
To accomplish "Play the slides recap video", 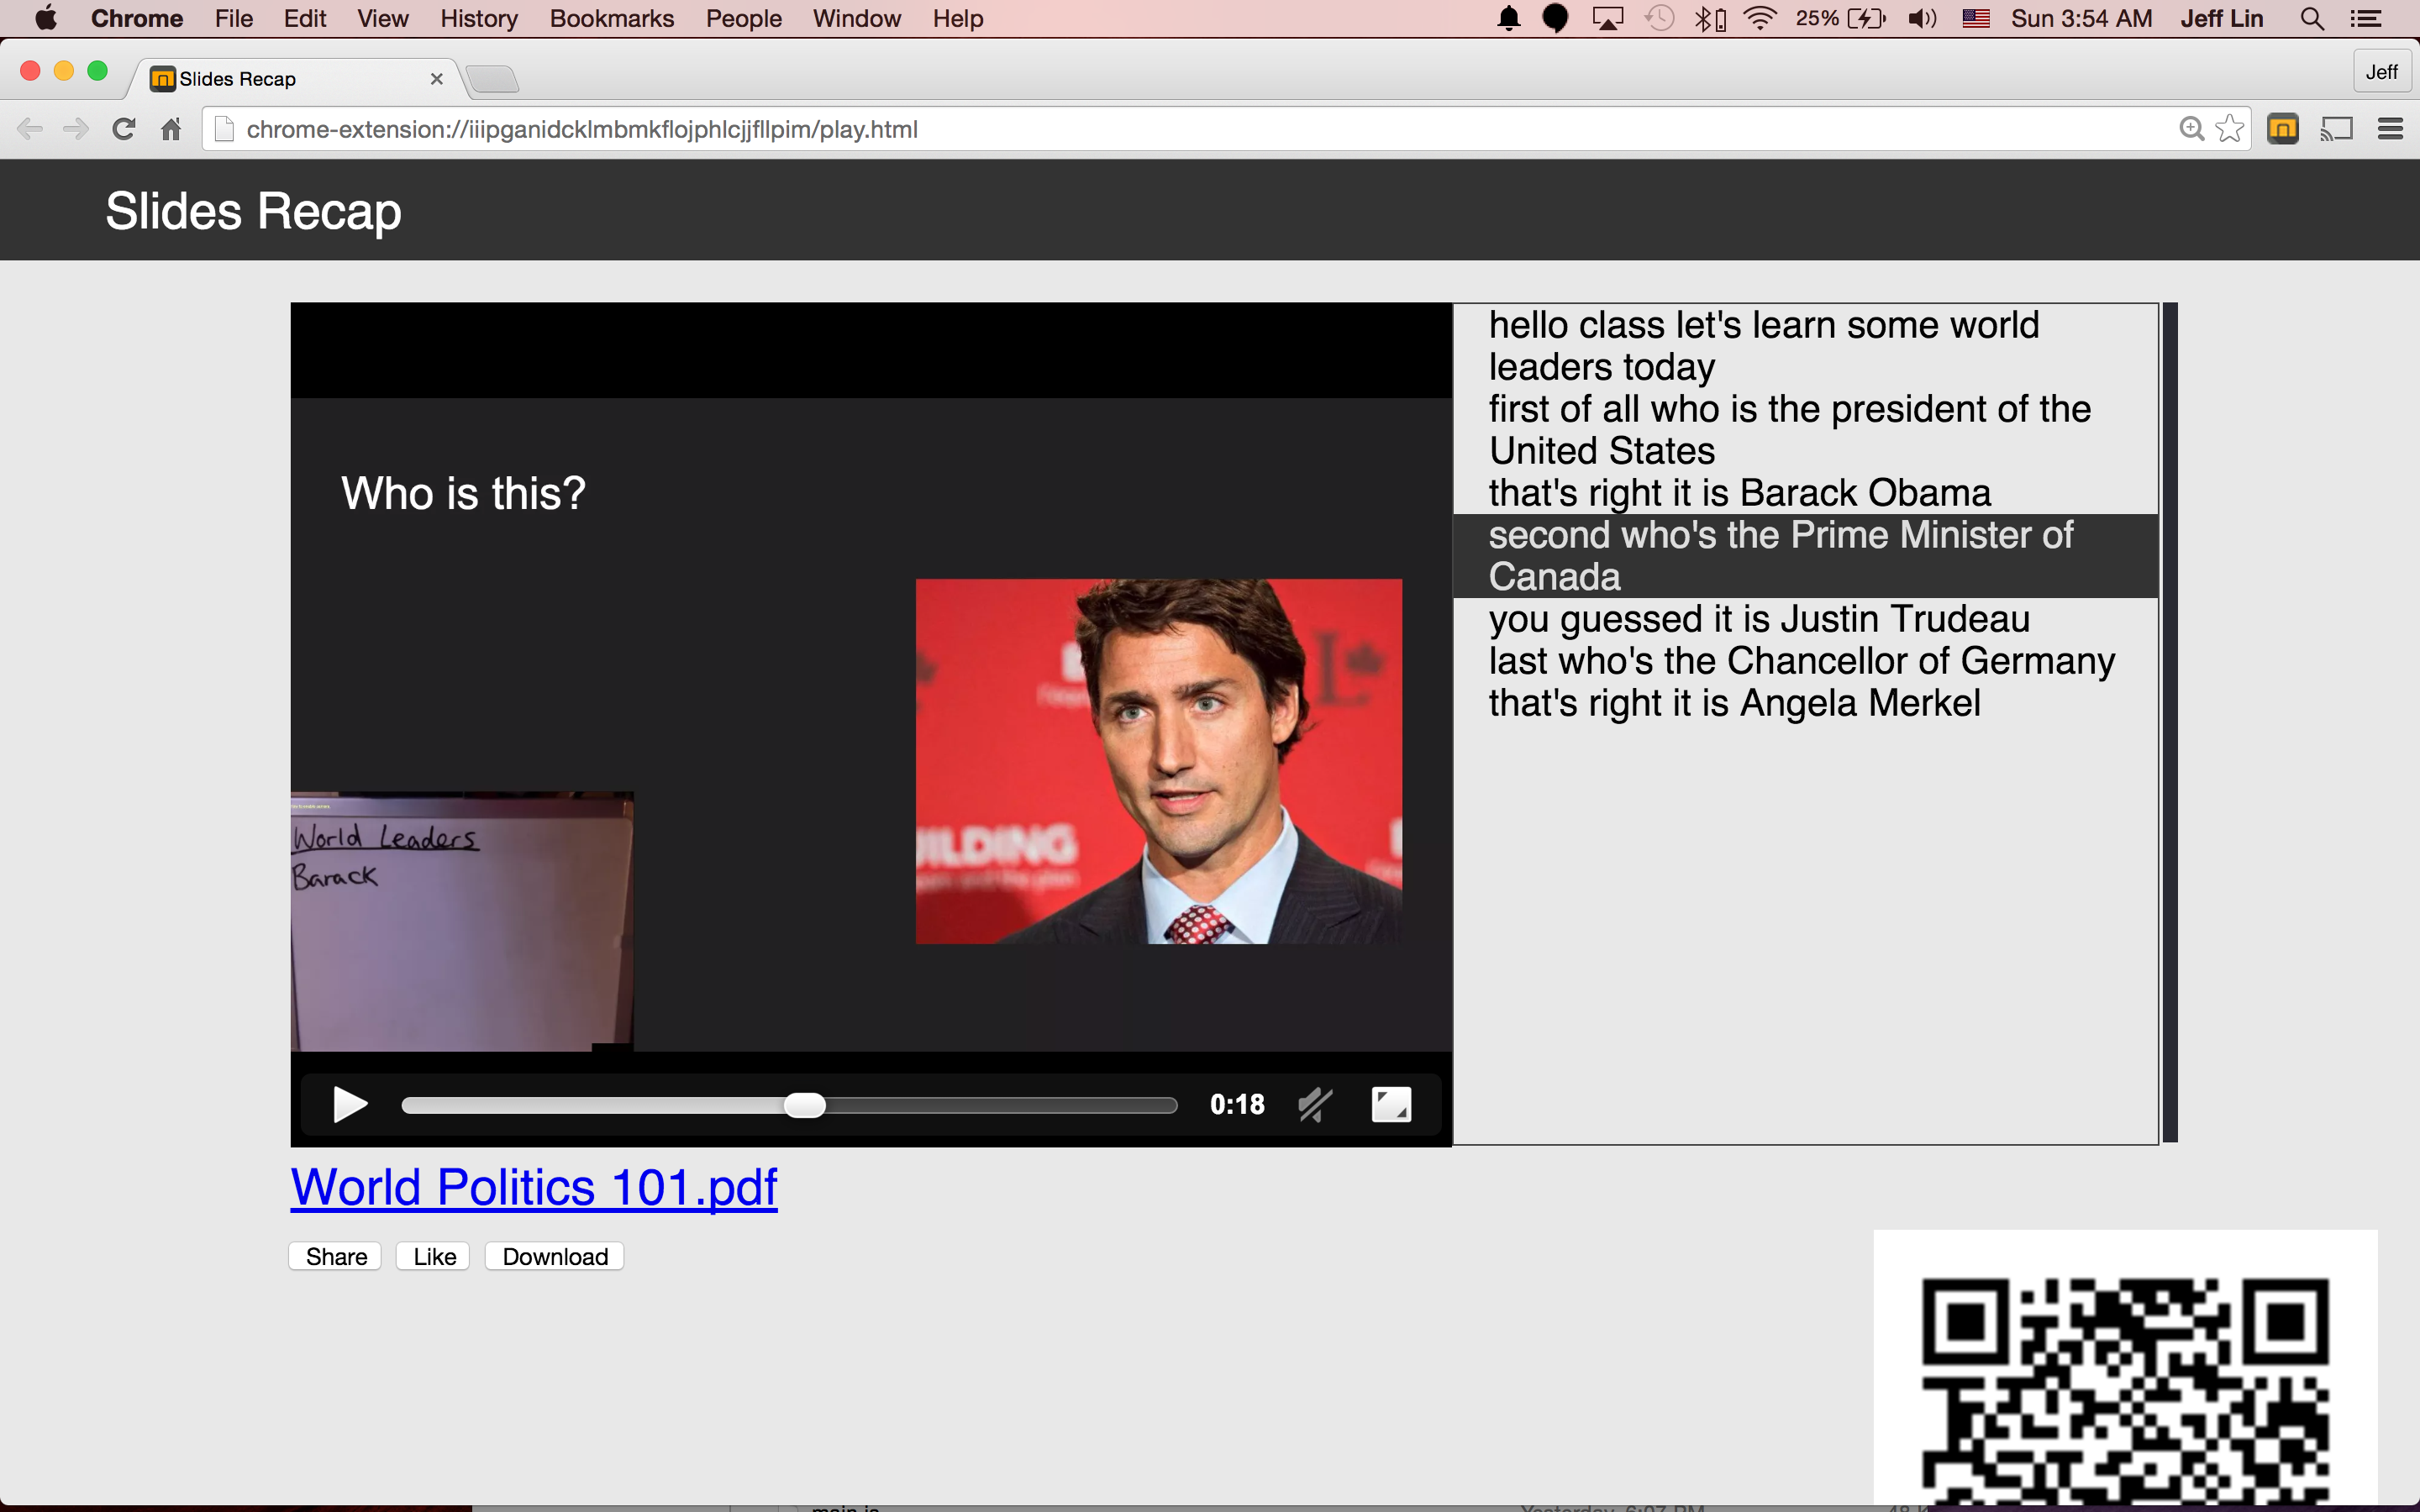I will click(x=350, y=1105).
